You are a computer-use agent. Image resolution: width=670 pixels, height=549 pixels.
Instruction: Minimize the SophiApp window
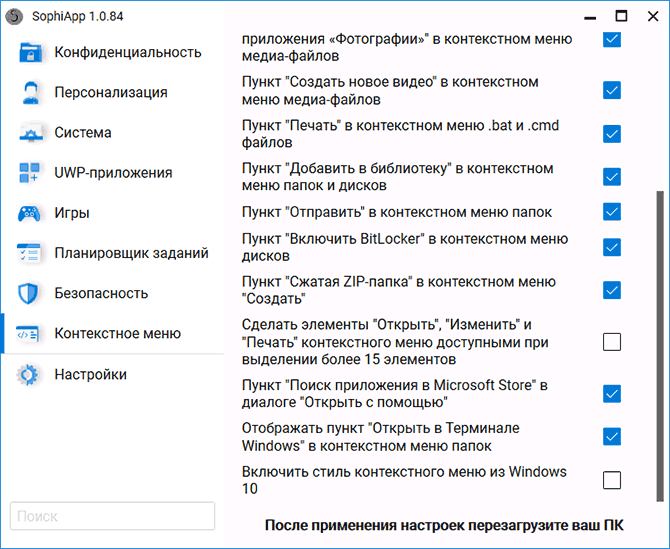pyautogui.click(x=590, y=17)
